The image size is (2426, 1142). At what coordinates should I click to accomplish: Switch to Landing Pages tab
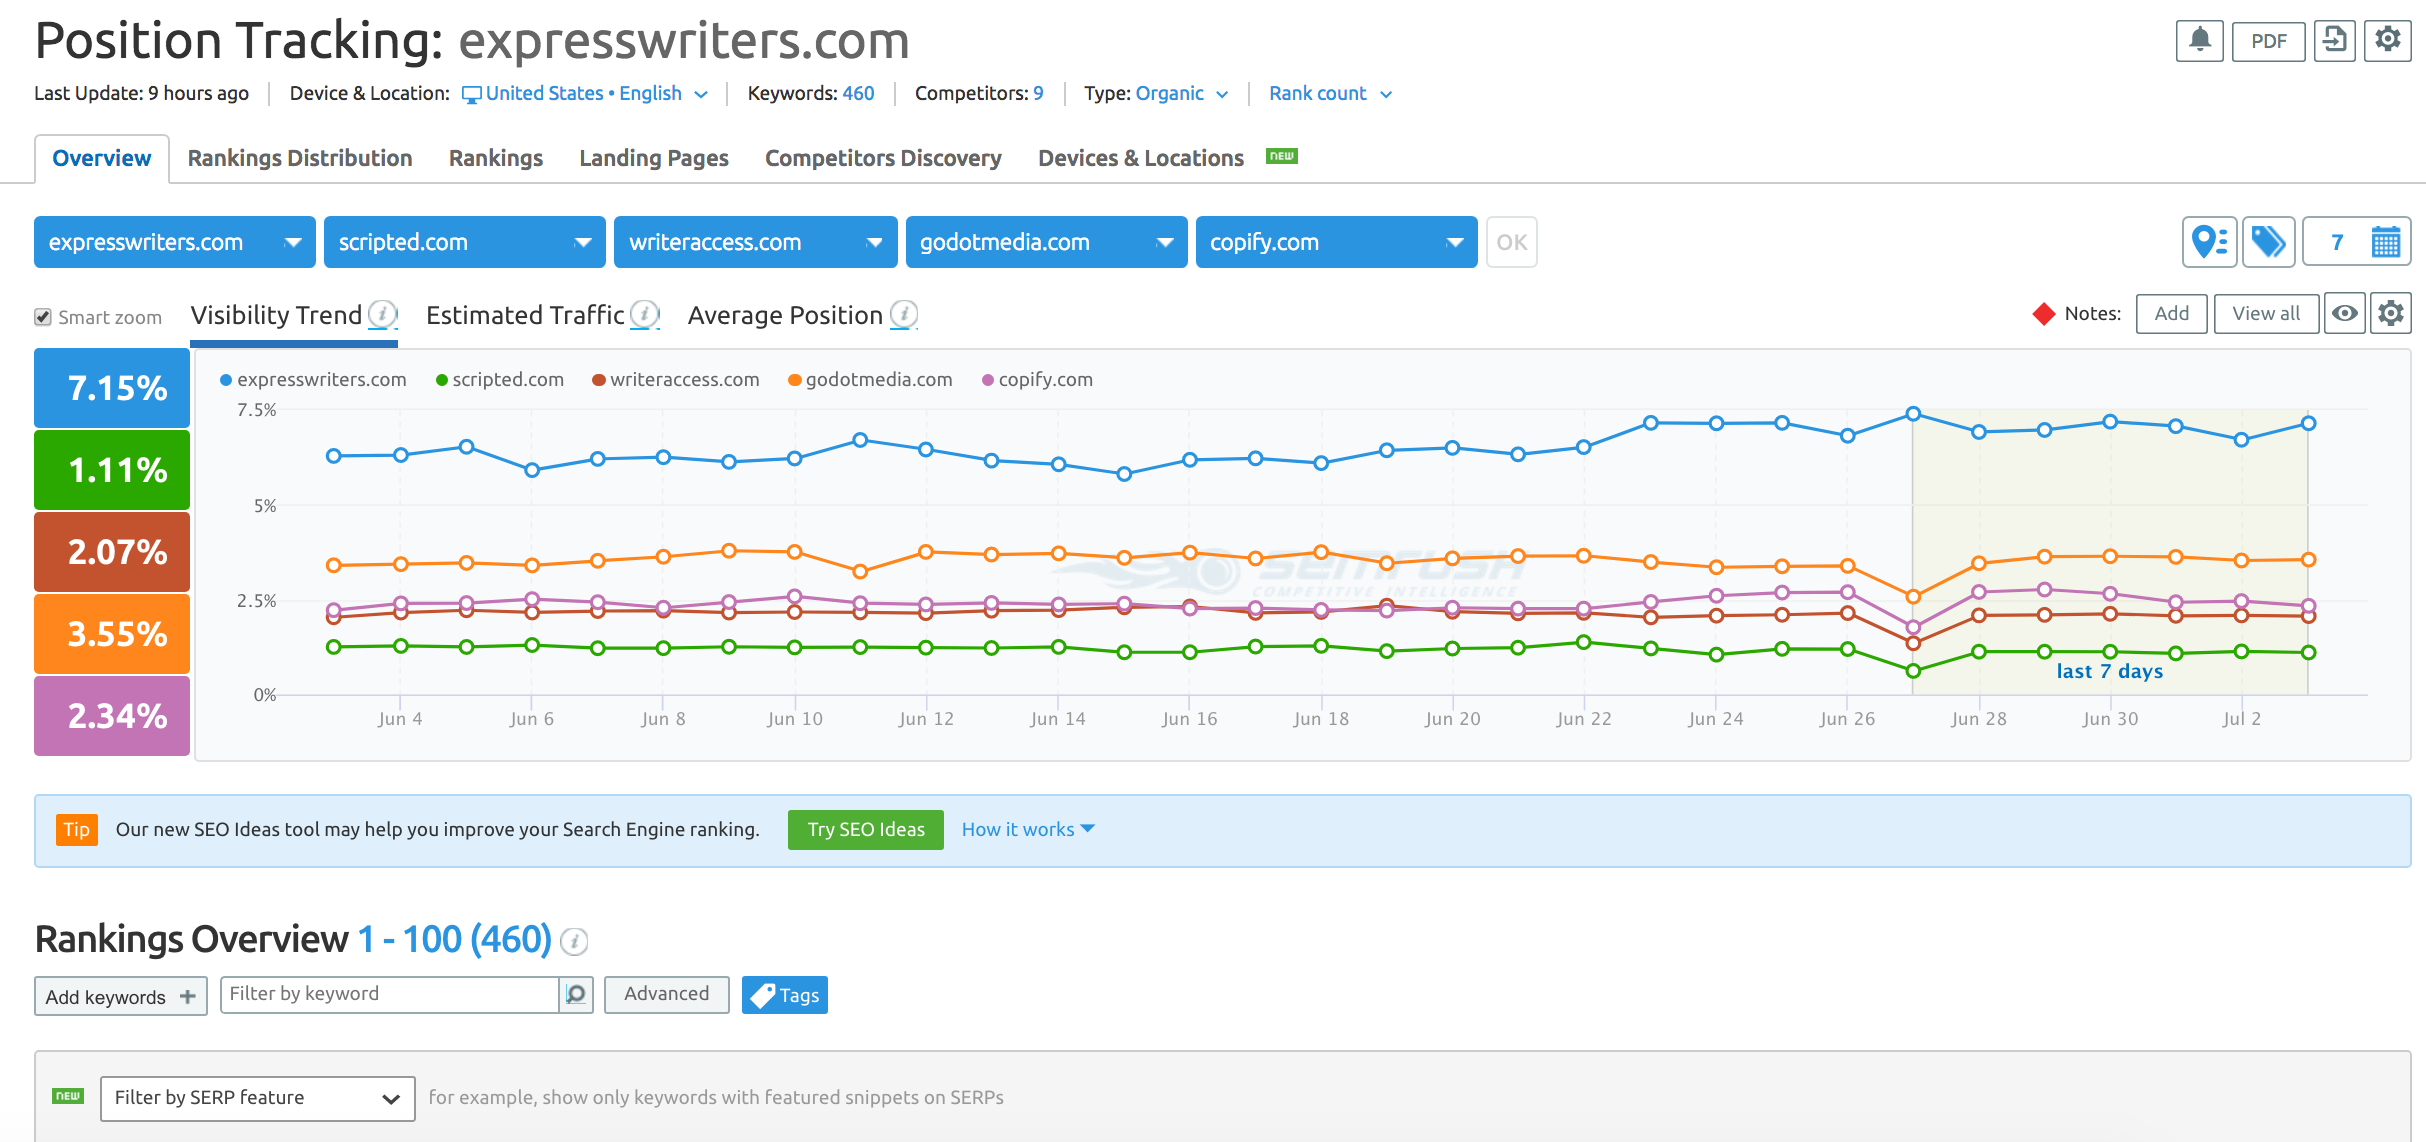tap(654, 158)
